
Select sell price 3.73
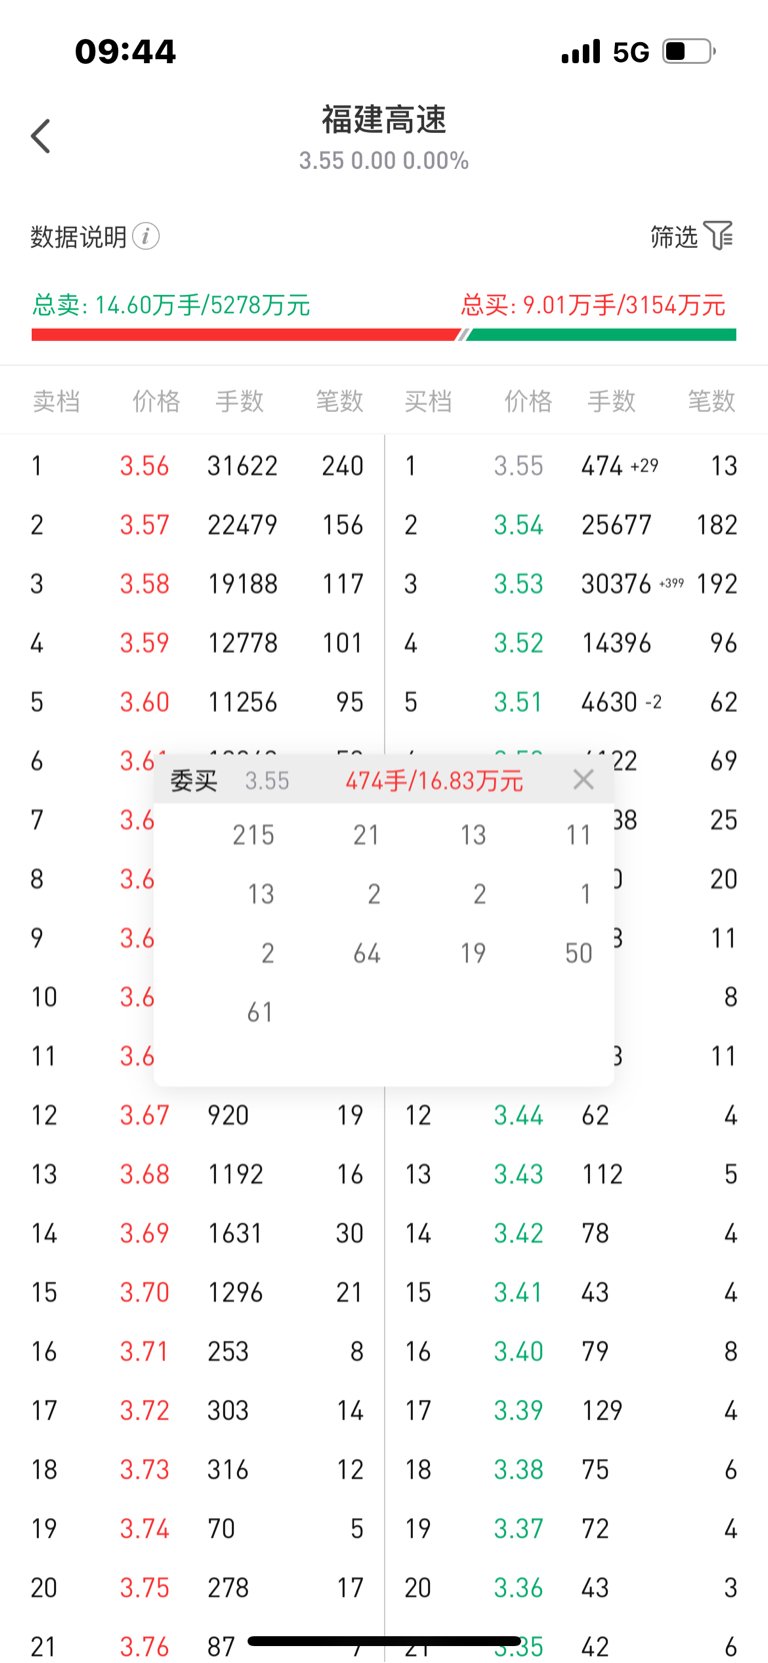point(145,1470)
